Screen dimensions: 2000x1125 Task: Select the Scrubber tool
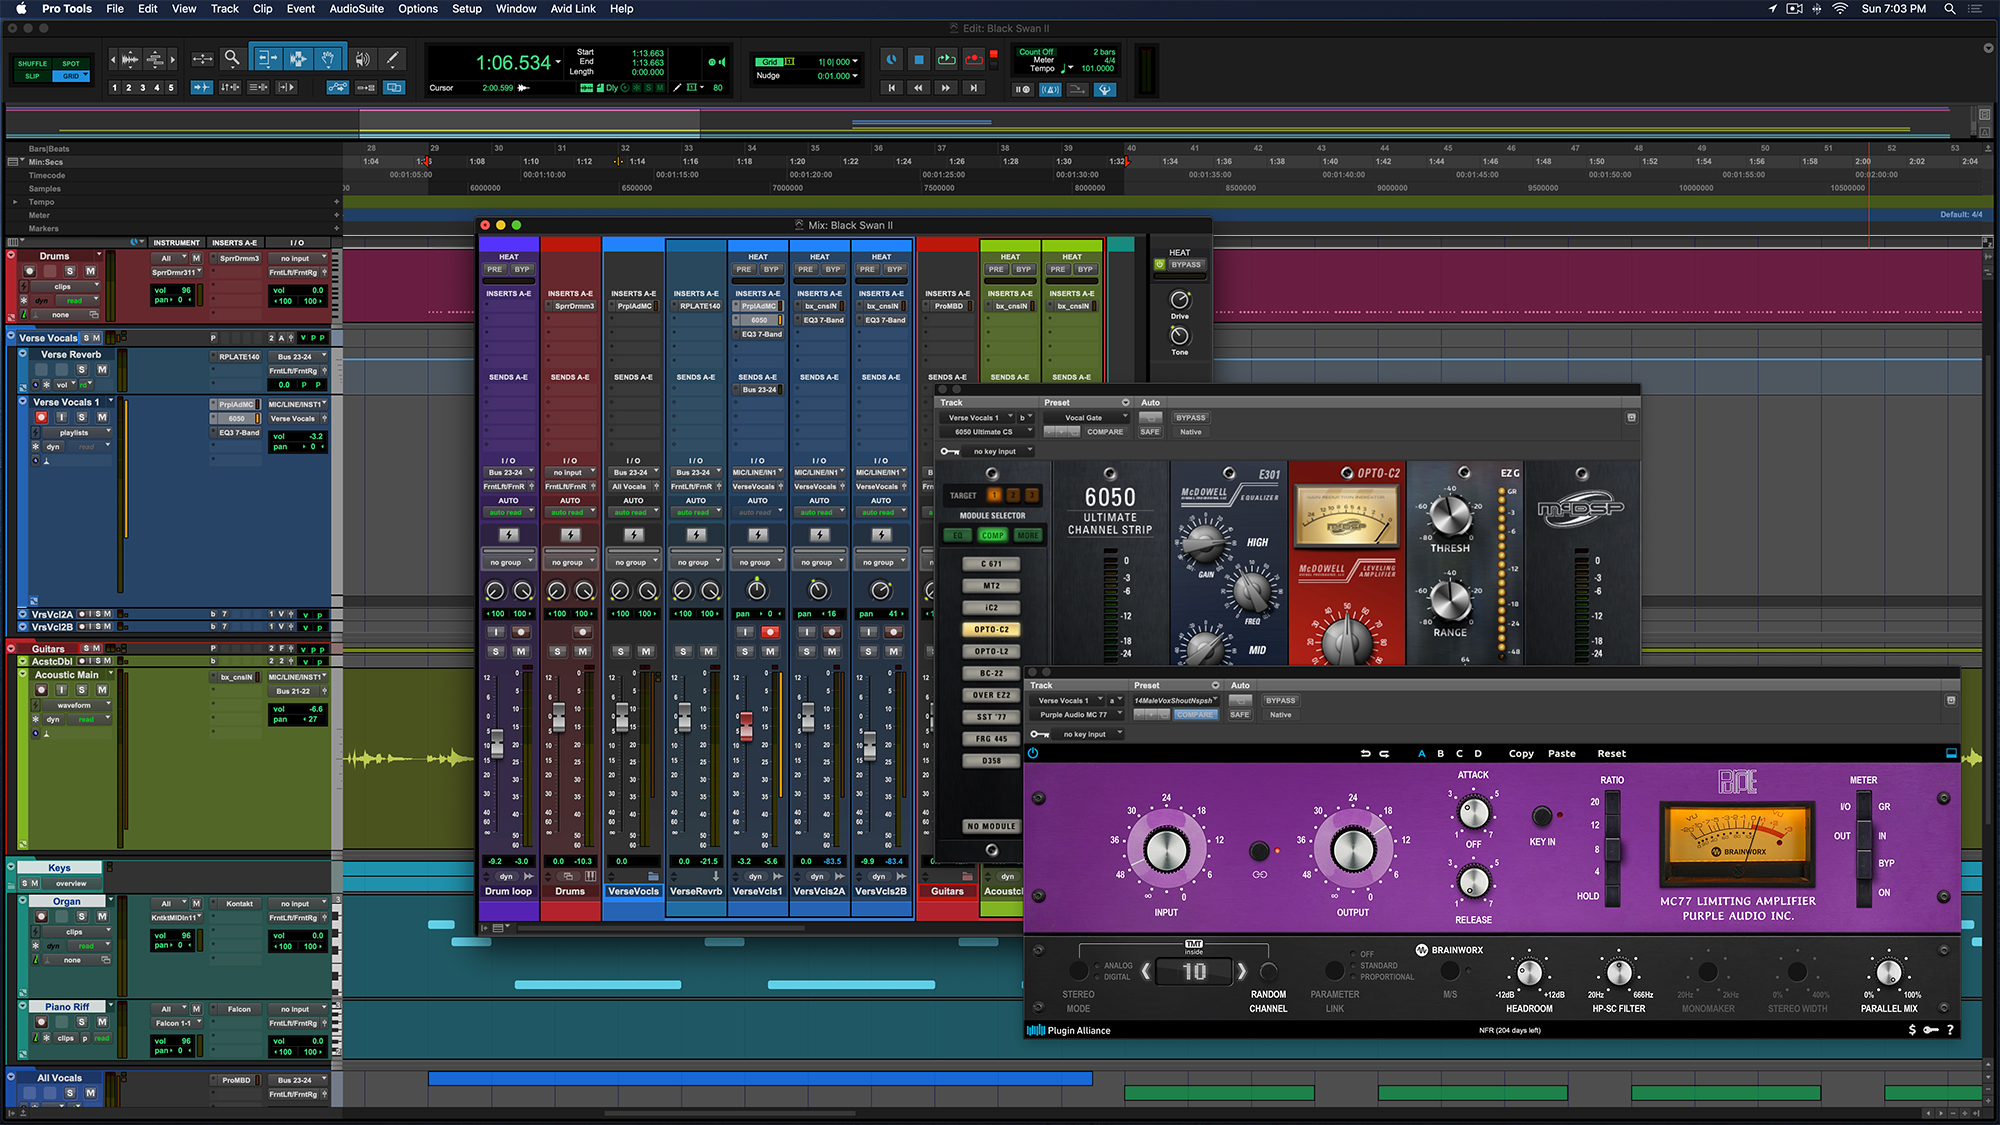(361, 58)
